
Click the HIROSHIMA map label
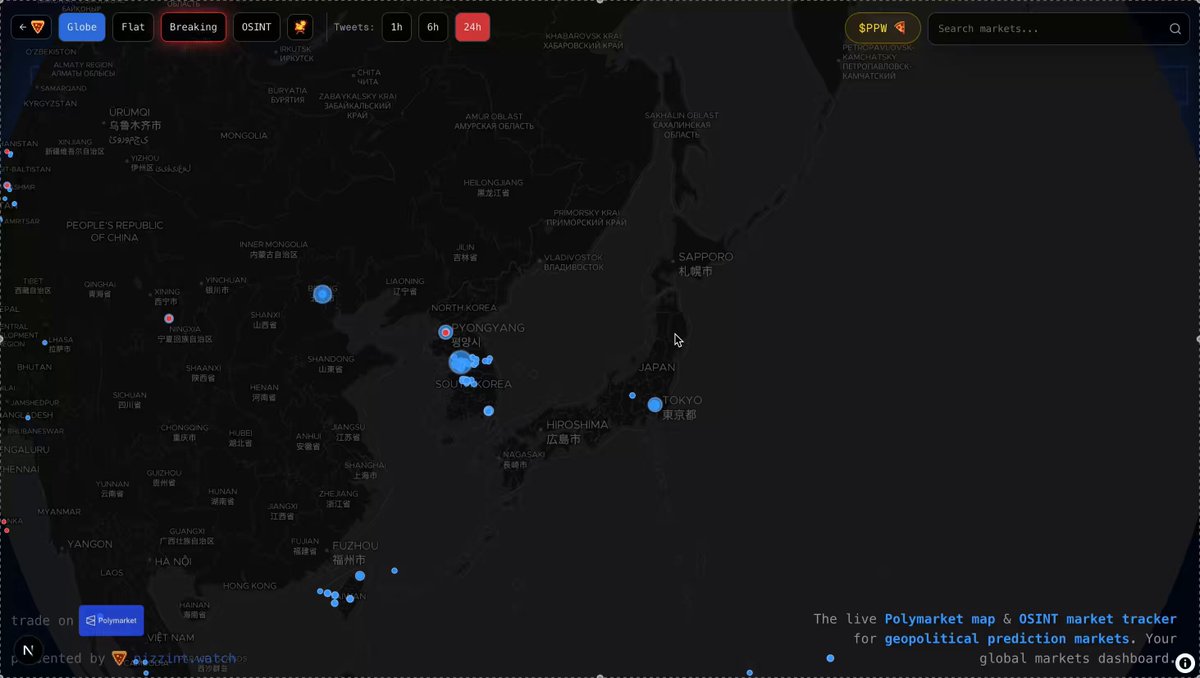click(577, 425)
